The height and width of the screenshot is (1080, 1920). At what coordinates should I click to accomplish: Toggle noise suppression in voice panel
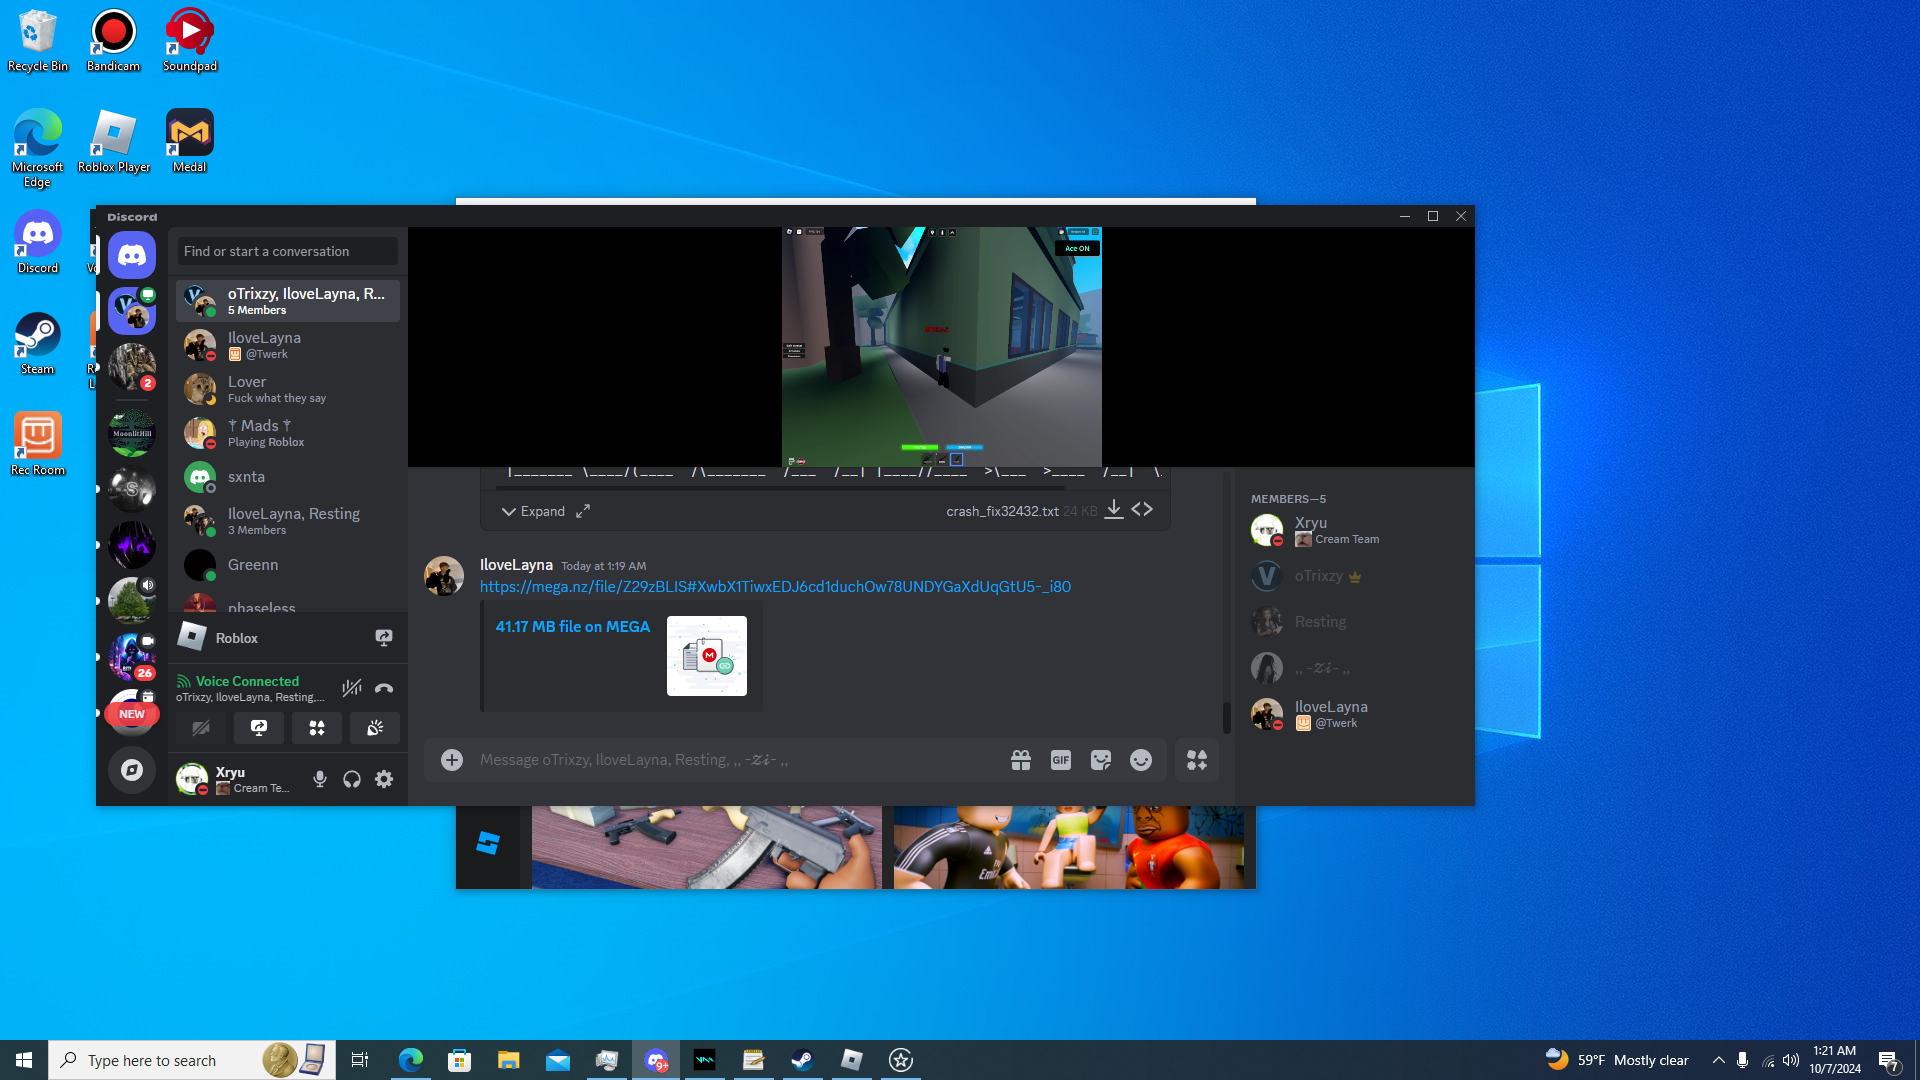coord(351,688)
